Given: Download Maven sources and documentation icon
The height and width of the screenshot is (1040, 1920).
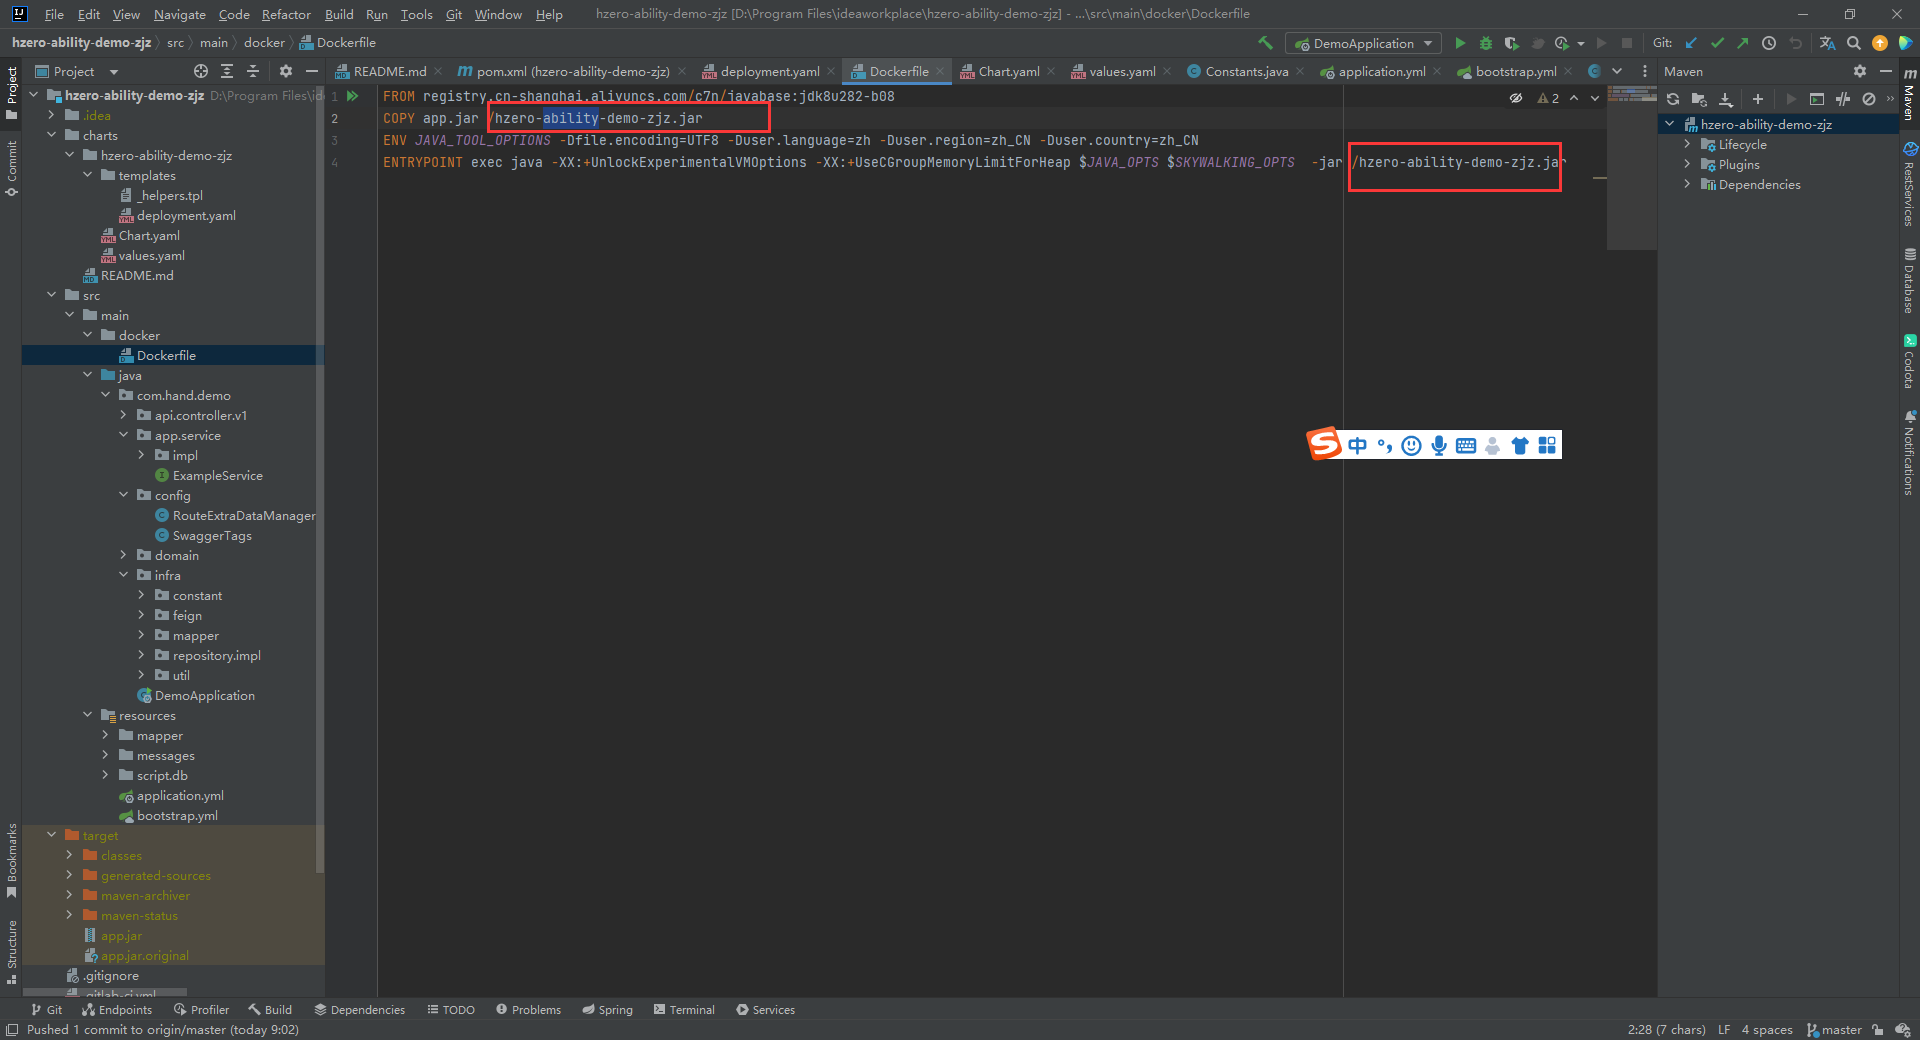Looking at the screenshot, I should [1725, 99].
